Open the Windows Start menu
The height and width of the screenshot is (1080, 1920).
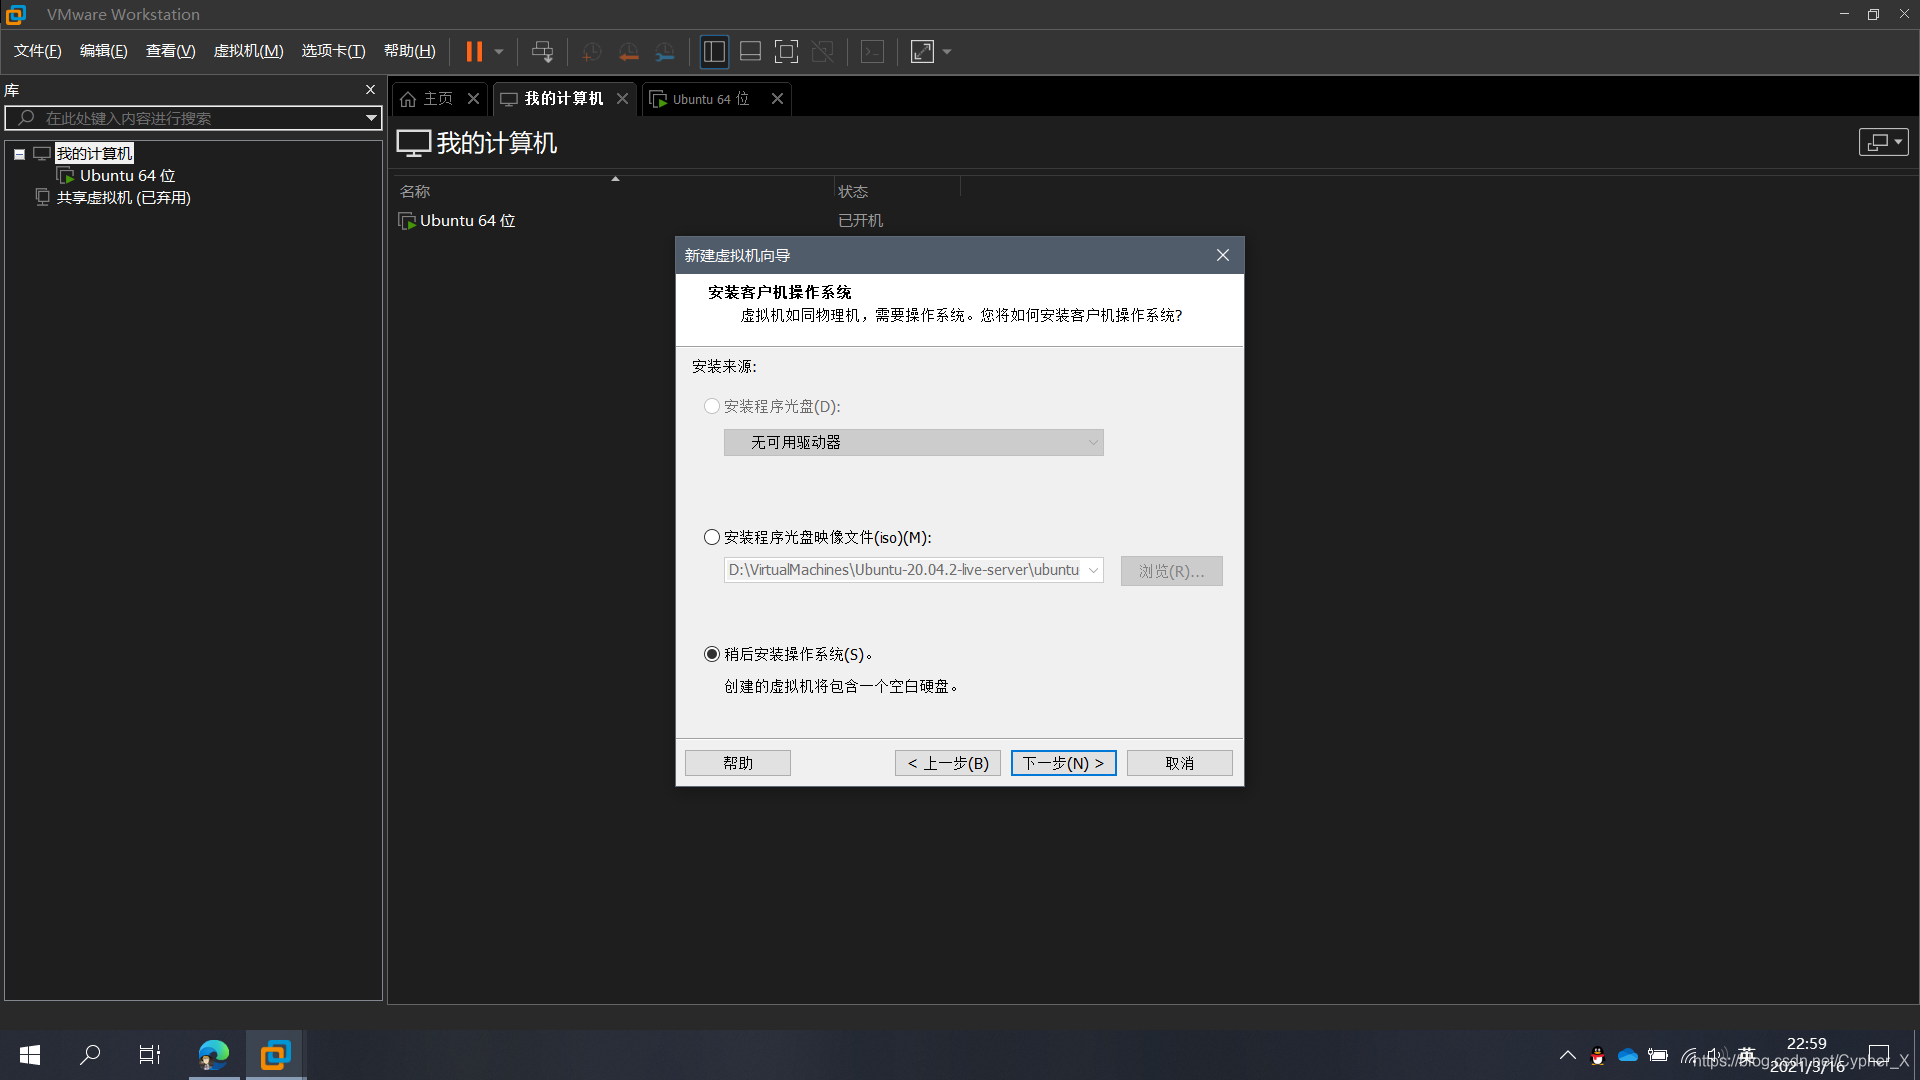click(30, 1055)
